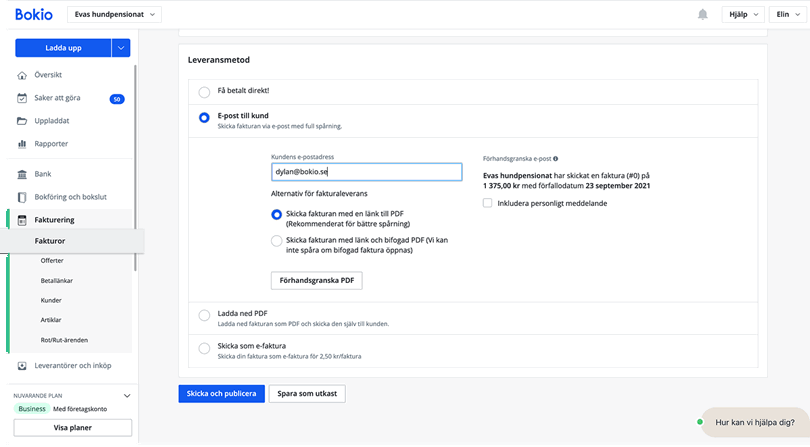Click the Leveransmetod heading
This screenshot has height=447, width=810.
(219, 60)
